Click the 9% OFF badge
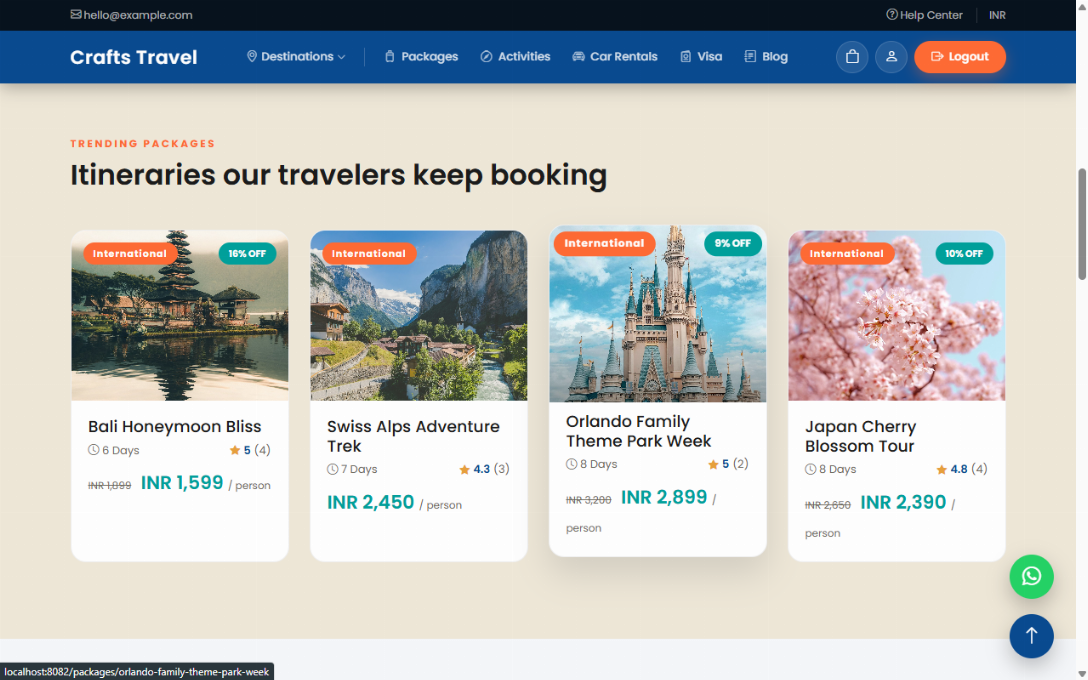Screen dimensions: 1088x680 733,243
